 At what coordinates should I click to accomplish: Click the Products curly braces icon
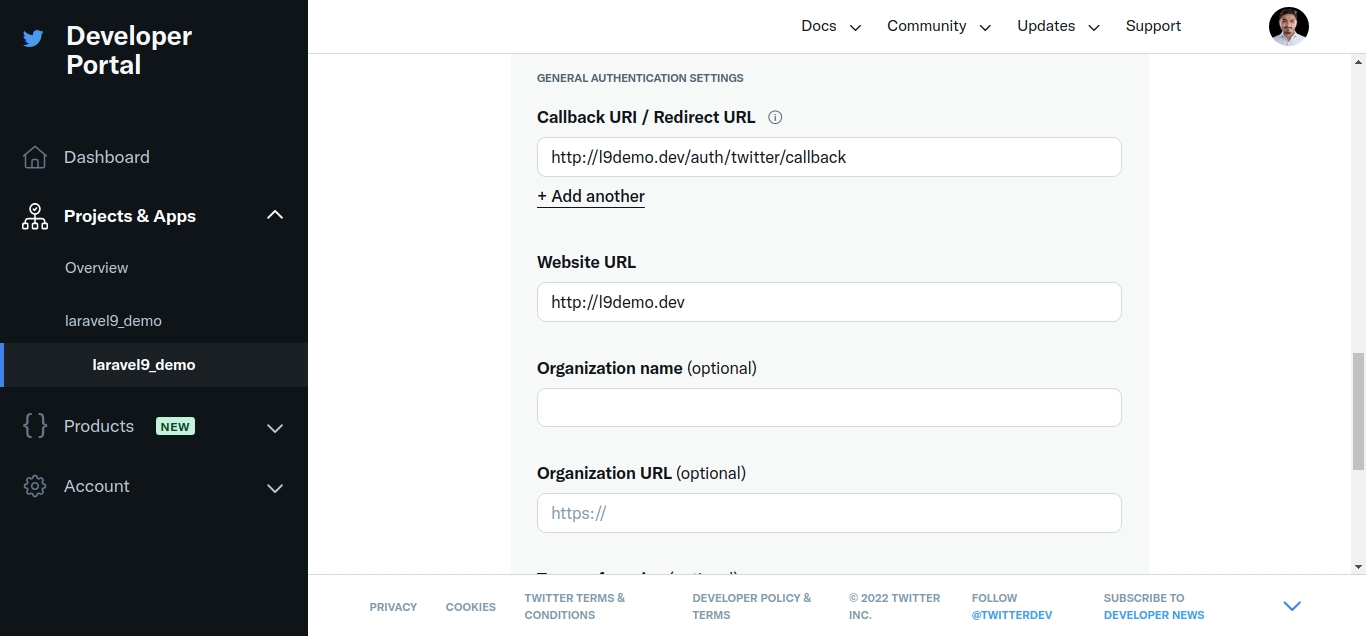pos(35,426)
